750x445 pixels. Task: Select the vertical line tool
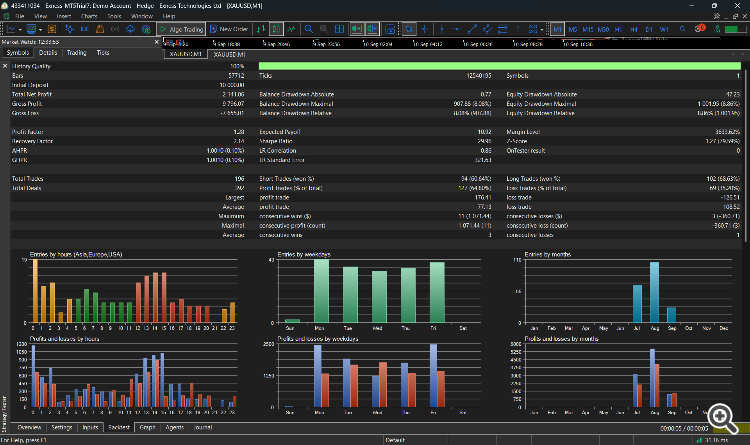[441, 29]
